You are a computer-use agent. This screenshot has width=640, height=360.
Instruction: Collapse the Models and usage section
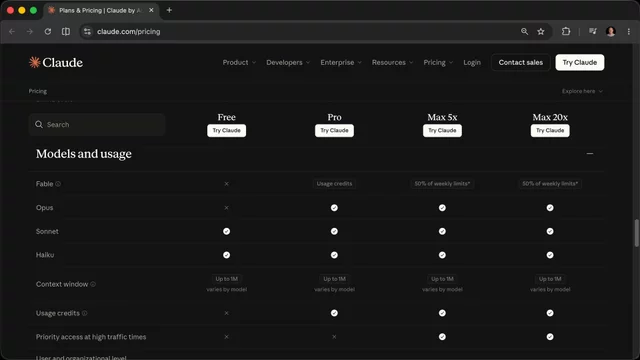(590, 154)
